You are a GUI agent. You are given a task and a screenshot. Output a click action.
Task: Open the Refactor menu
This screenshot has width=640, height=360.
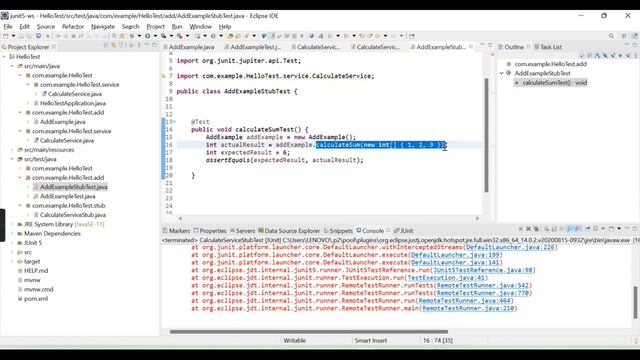[x=73, y=27]
